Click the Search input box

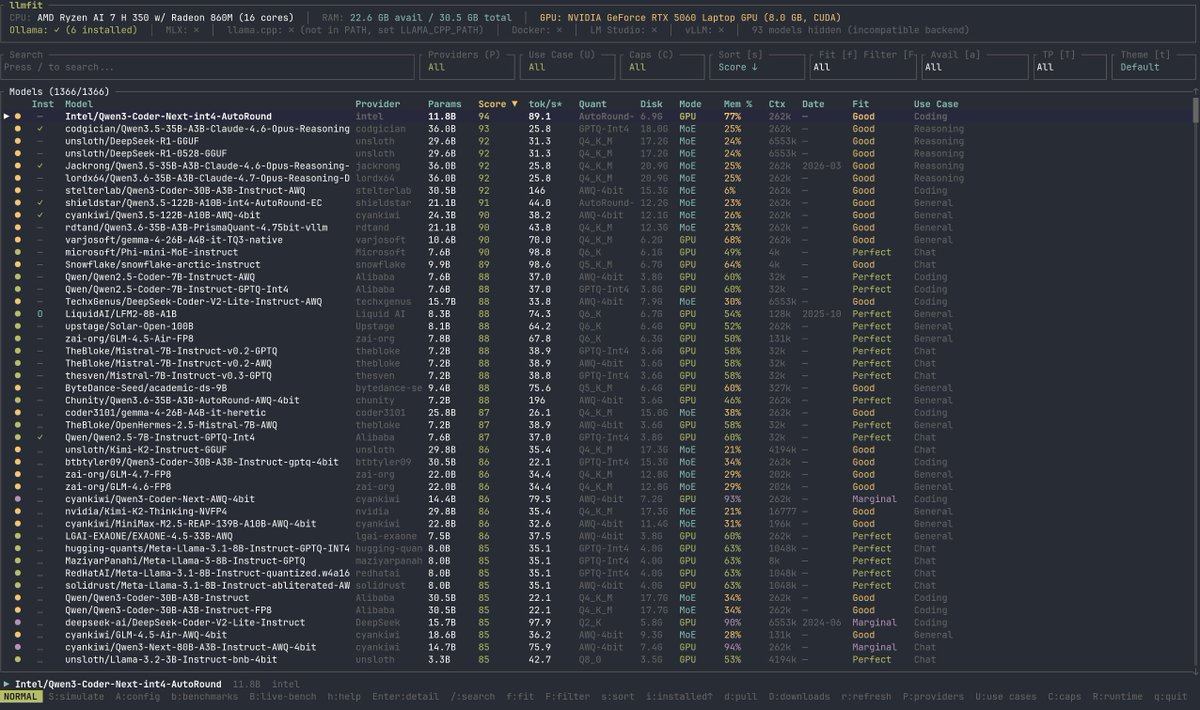point(208,66)
